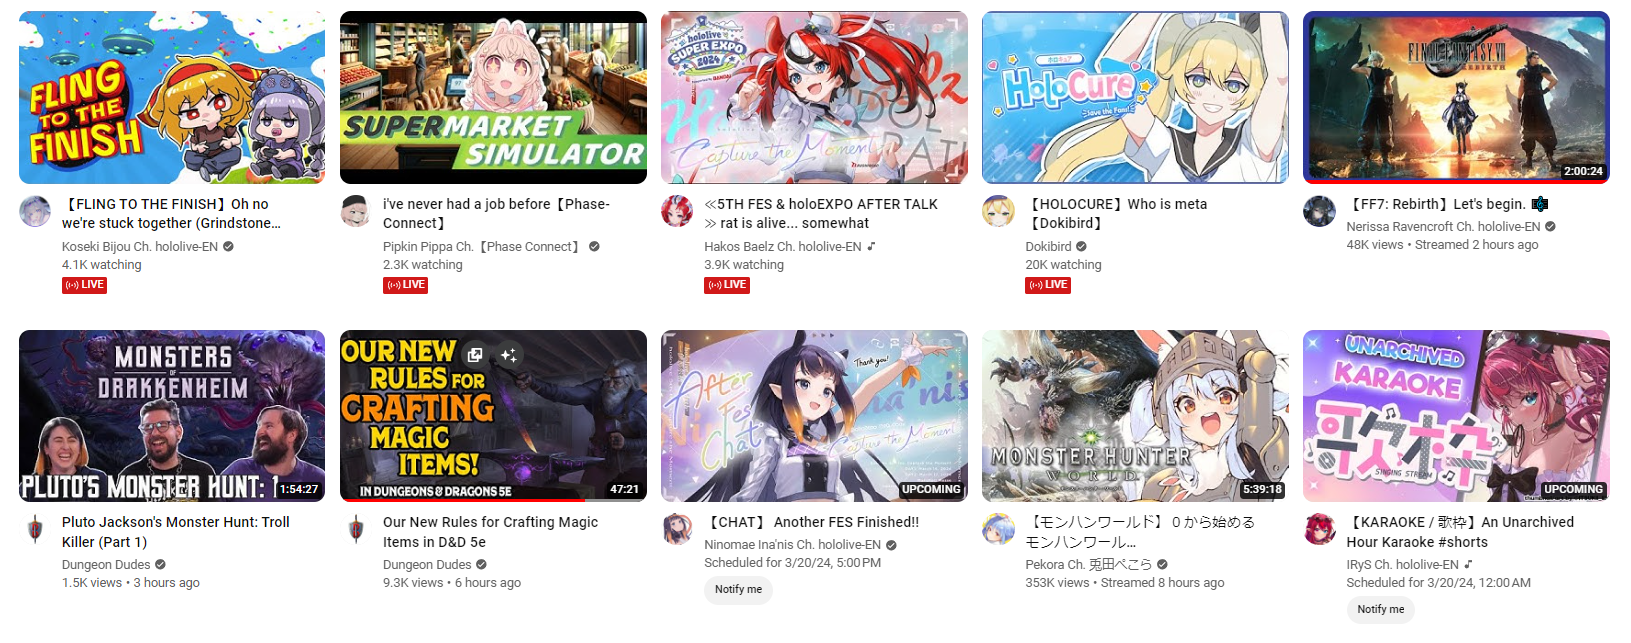Viewport: 1631px width, 643px height.
Task: Open IRyS channel avatar icon
Action: pos(1319,529)
